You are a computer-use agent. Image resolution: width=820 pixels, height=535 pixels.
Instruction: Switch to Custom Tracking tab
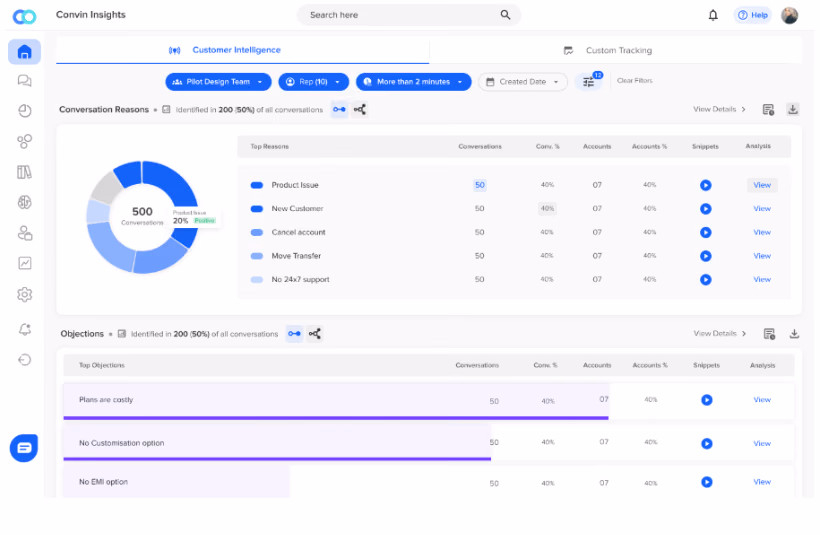pyautogui.click(x=616, y=50)
